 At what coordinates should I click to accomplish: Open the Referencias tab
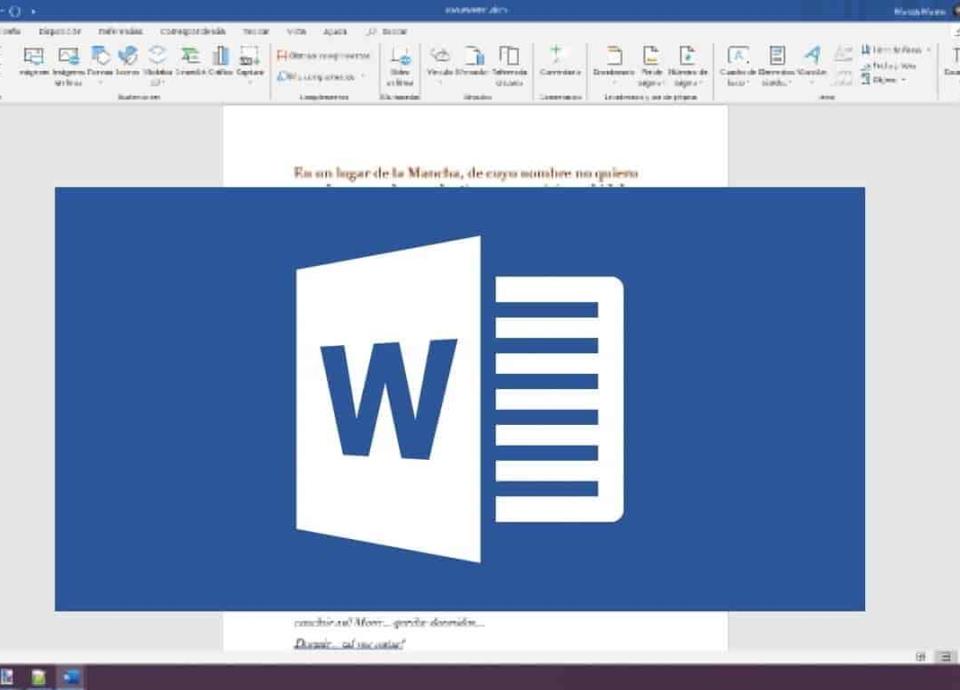pos(120,31)
